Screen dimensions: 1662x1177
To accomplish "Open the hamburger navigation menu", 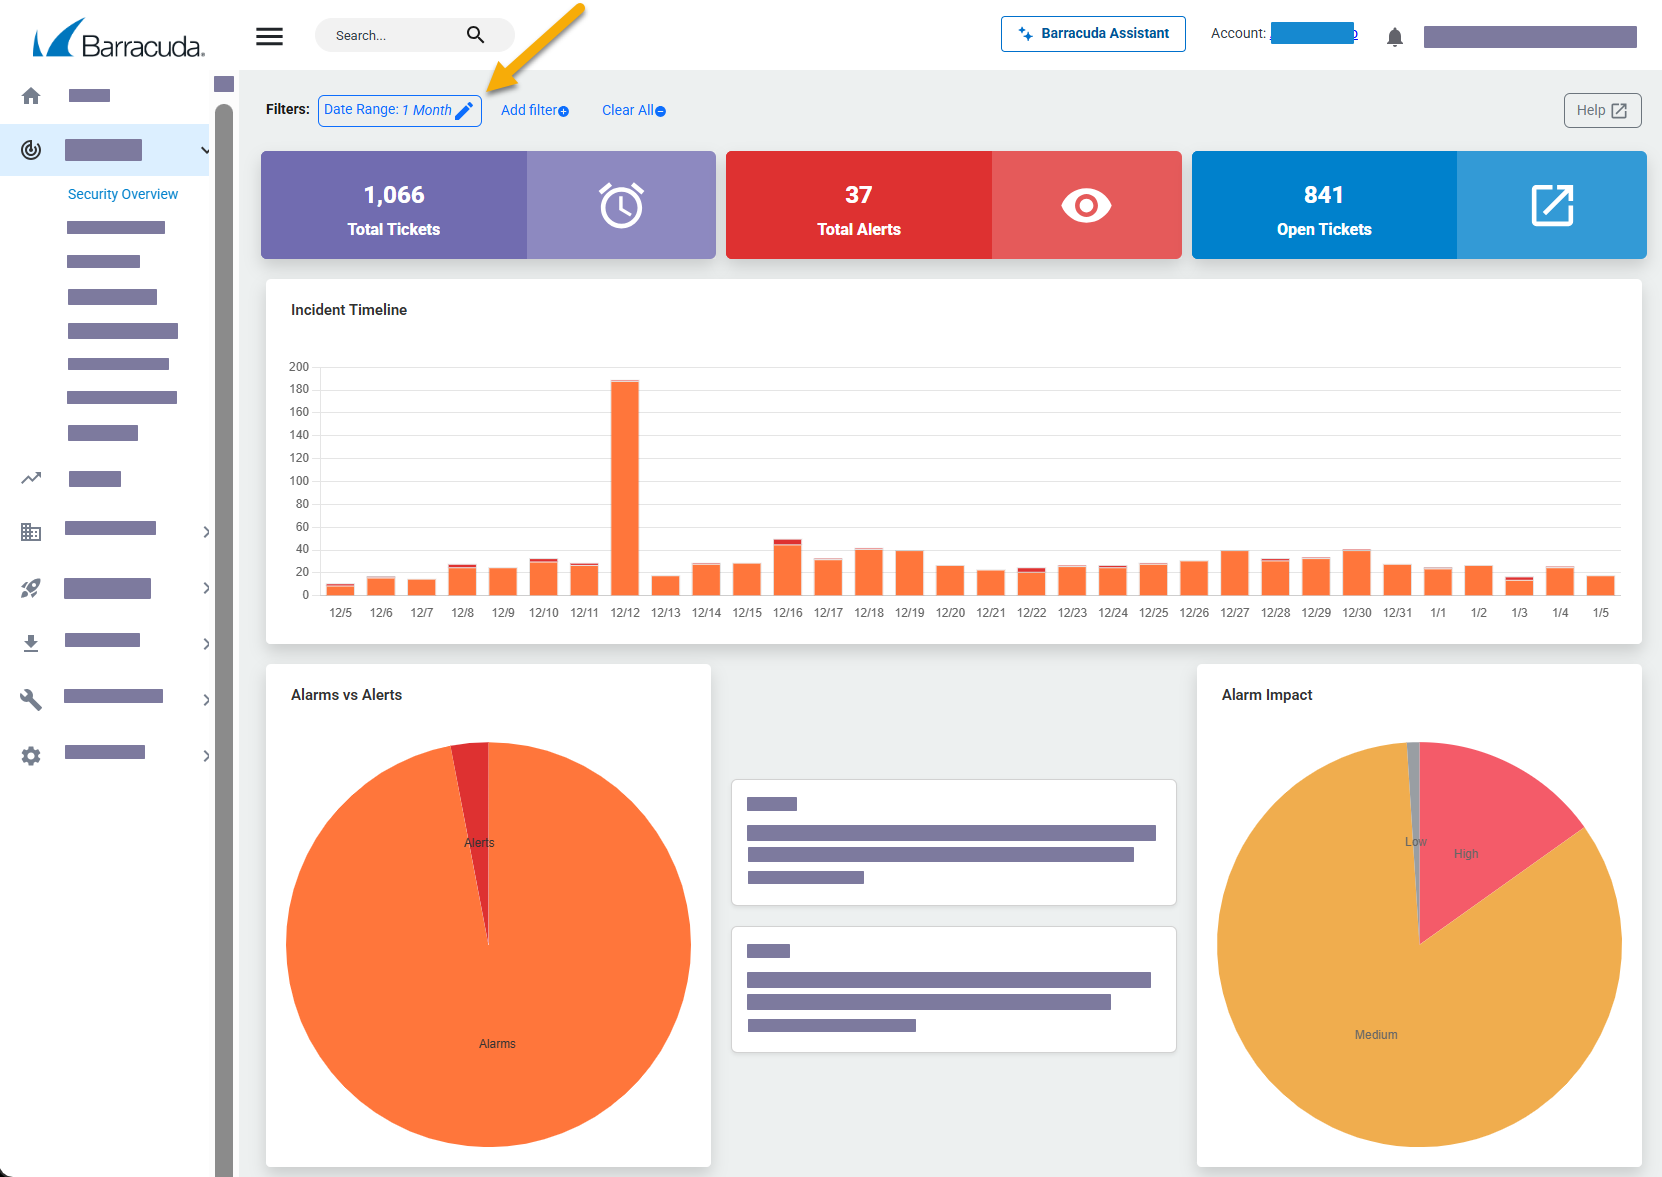I will [269, 36].
